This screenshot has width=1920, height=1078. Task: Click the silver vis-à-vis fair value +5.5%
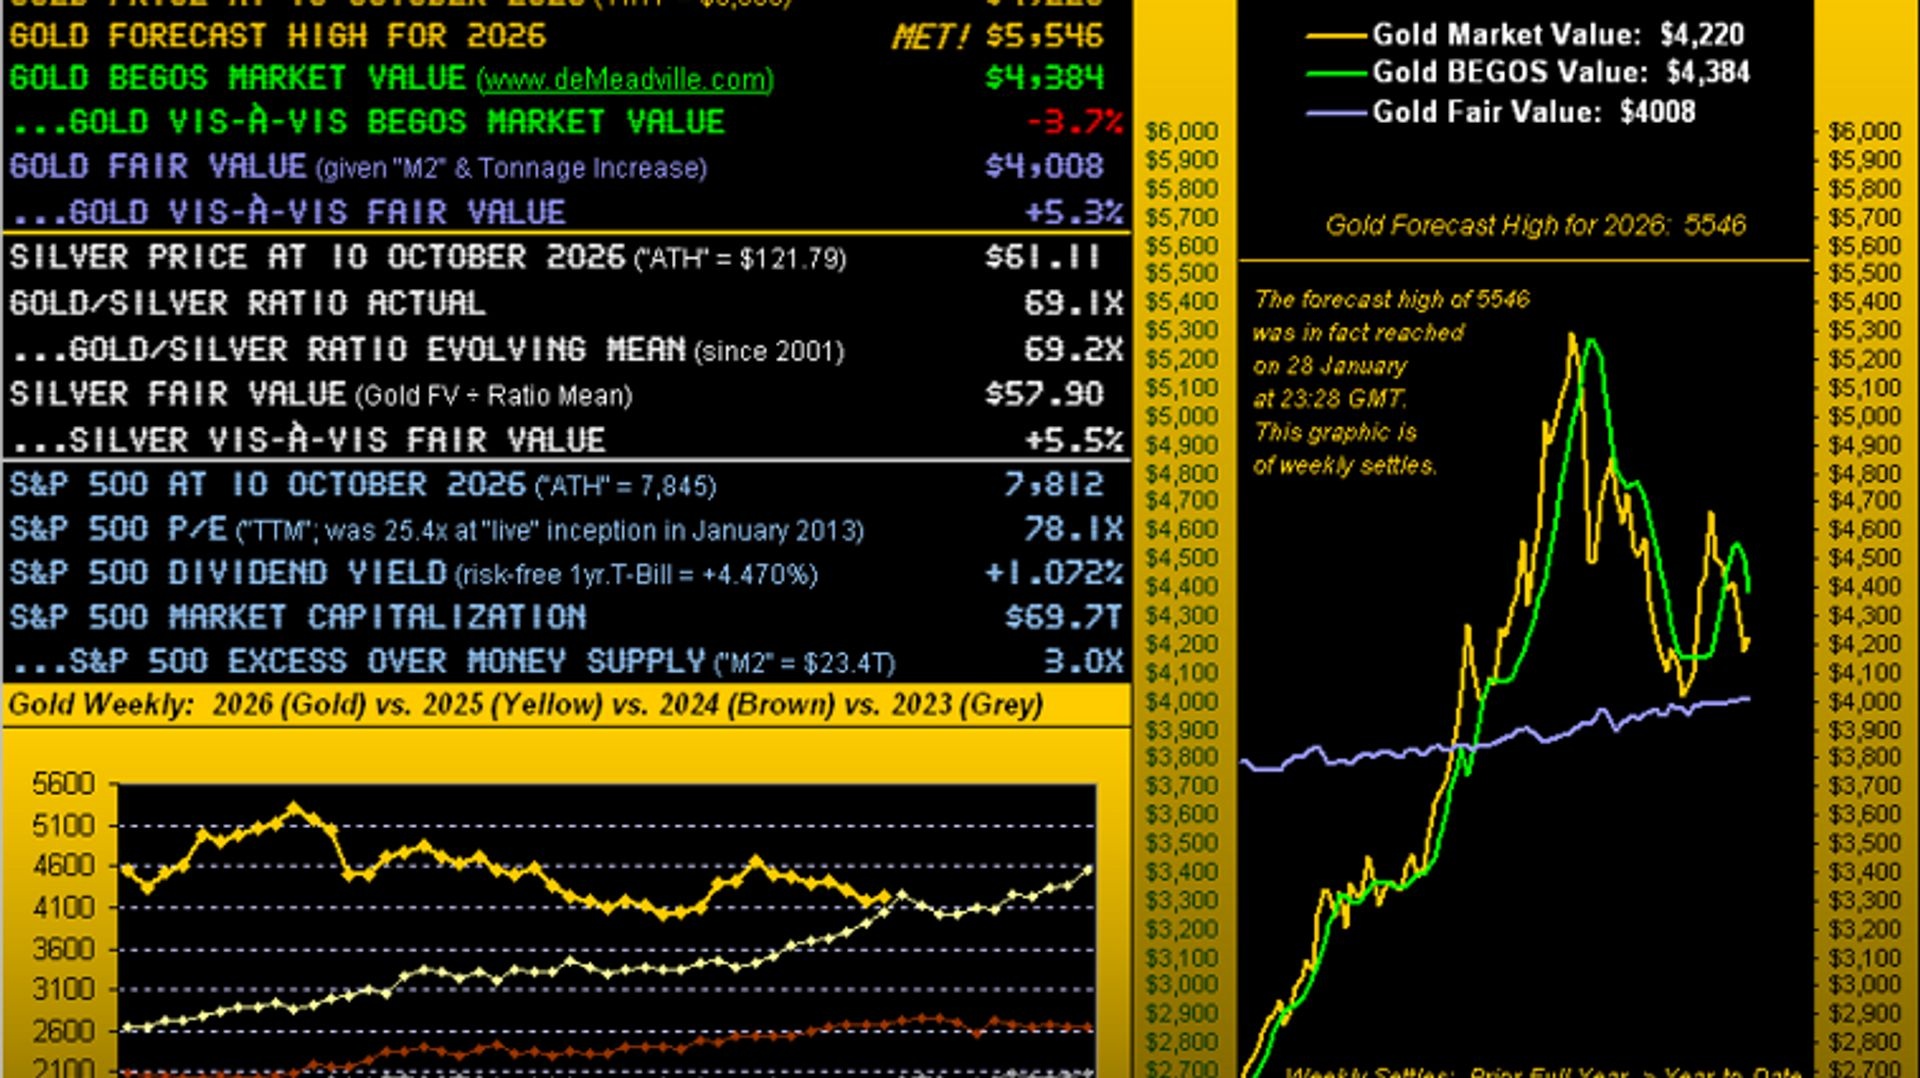point(1075,440)
